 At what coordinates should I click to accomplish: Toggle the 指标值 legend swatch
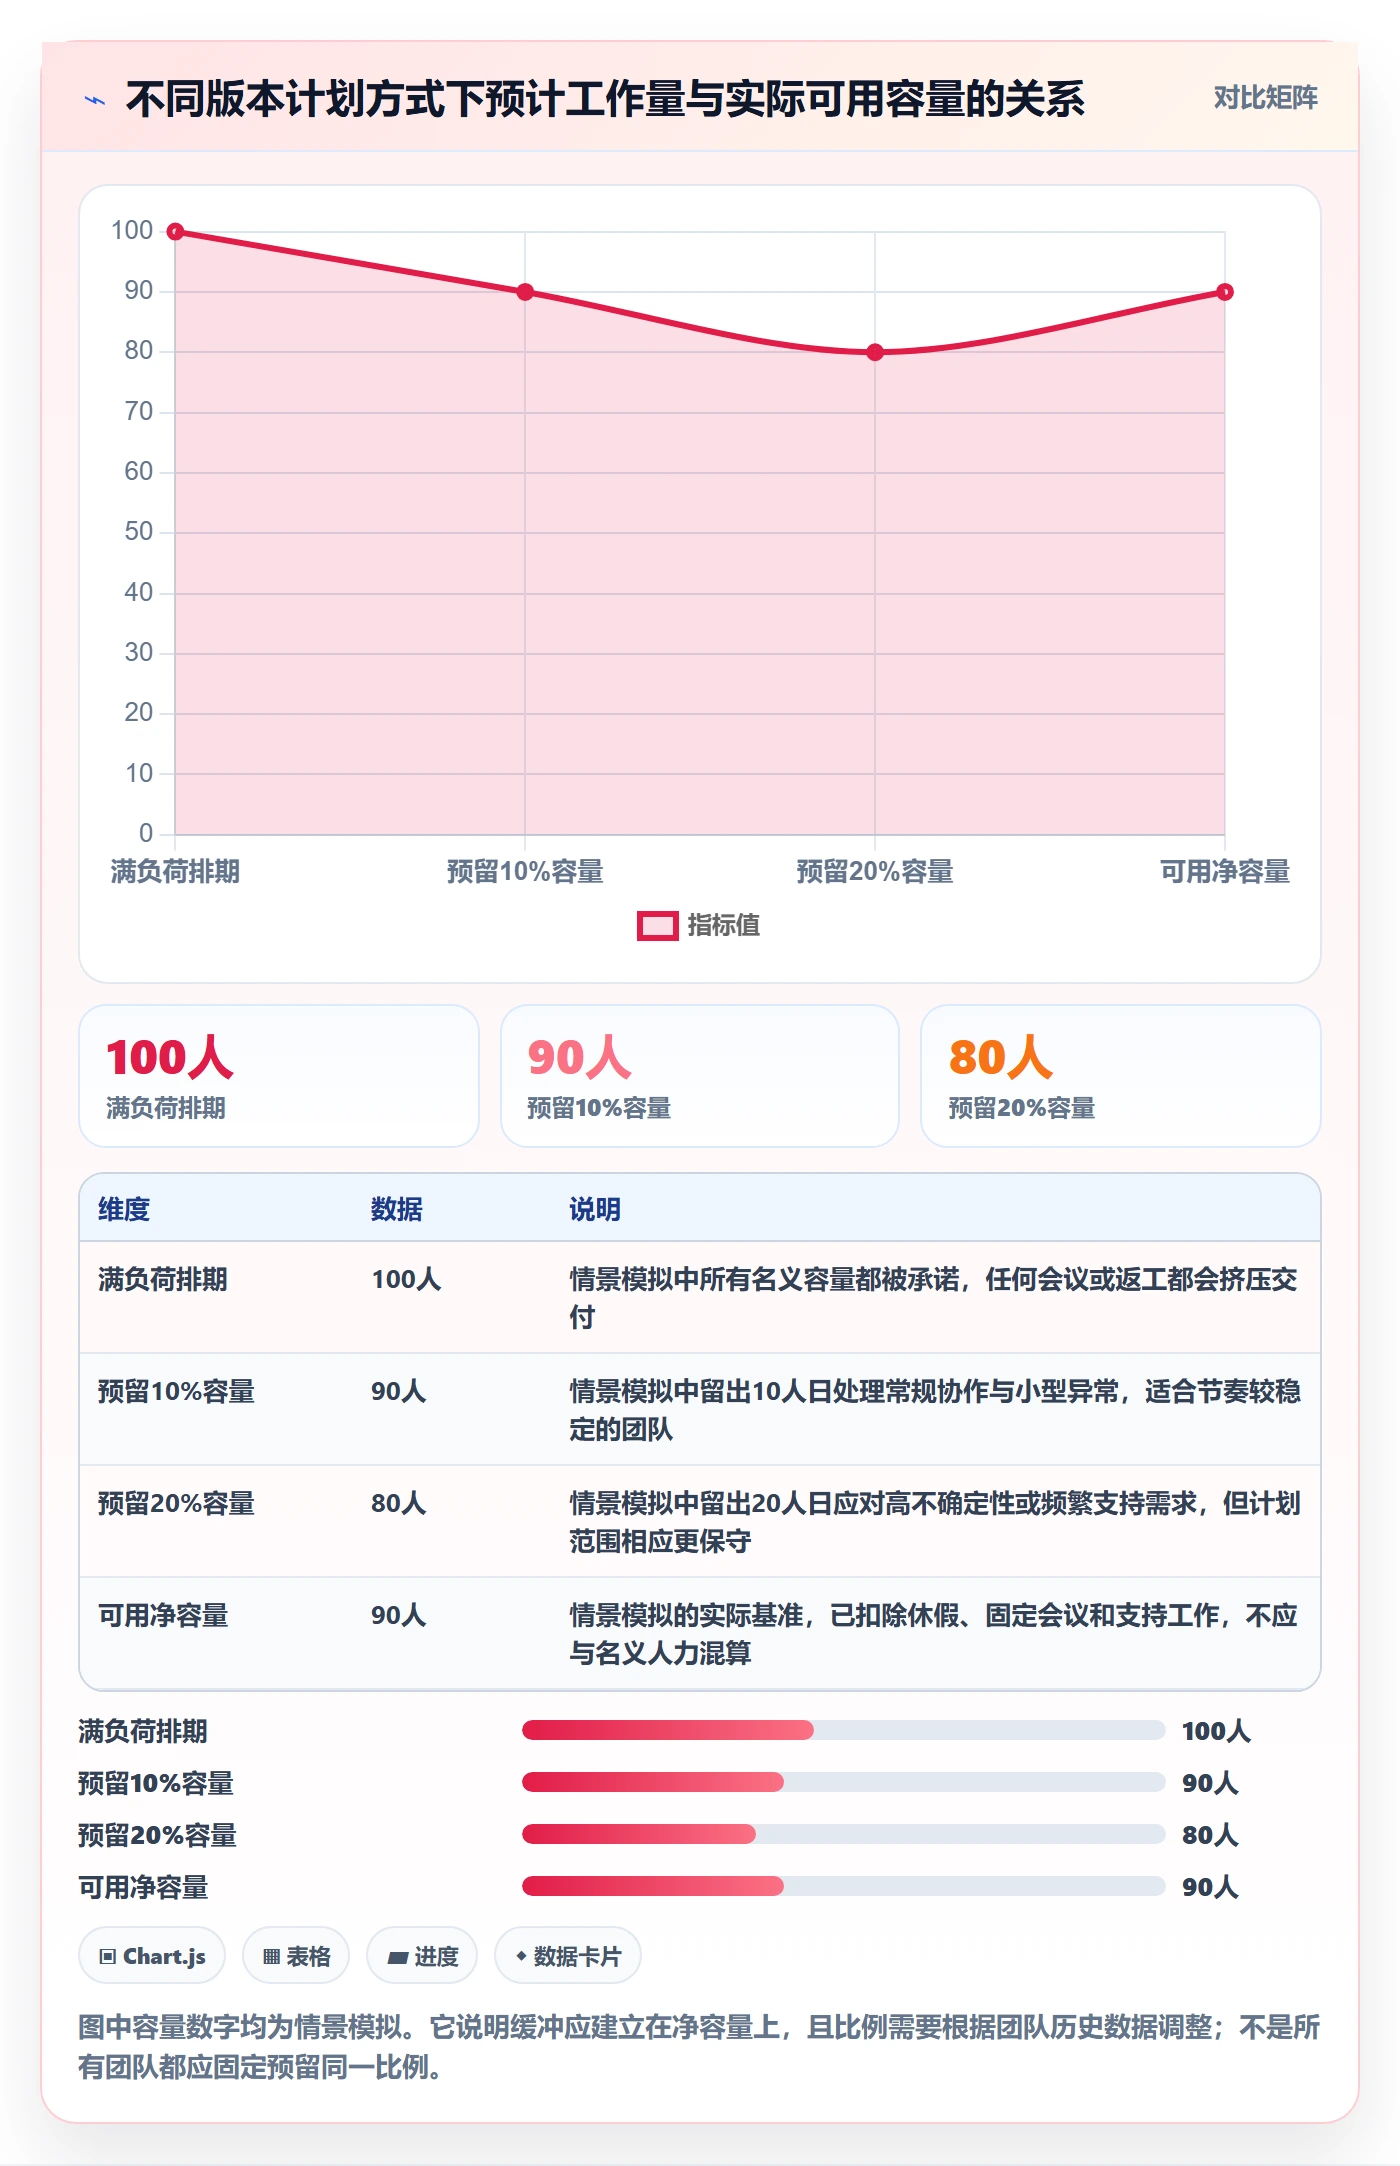[x=658, y=926]
